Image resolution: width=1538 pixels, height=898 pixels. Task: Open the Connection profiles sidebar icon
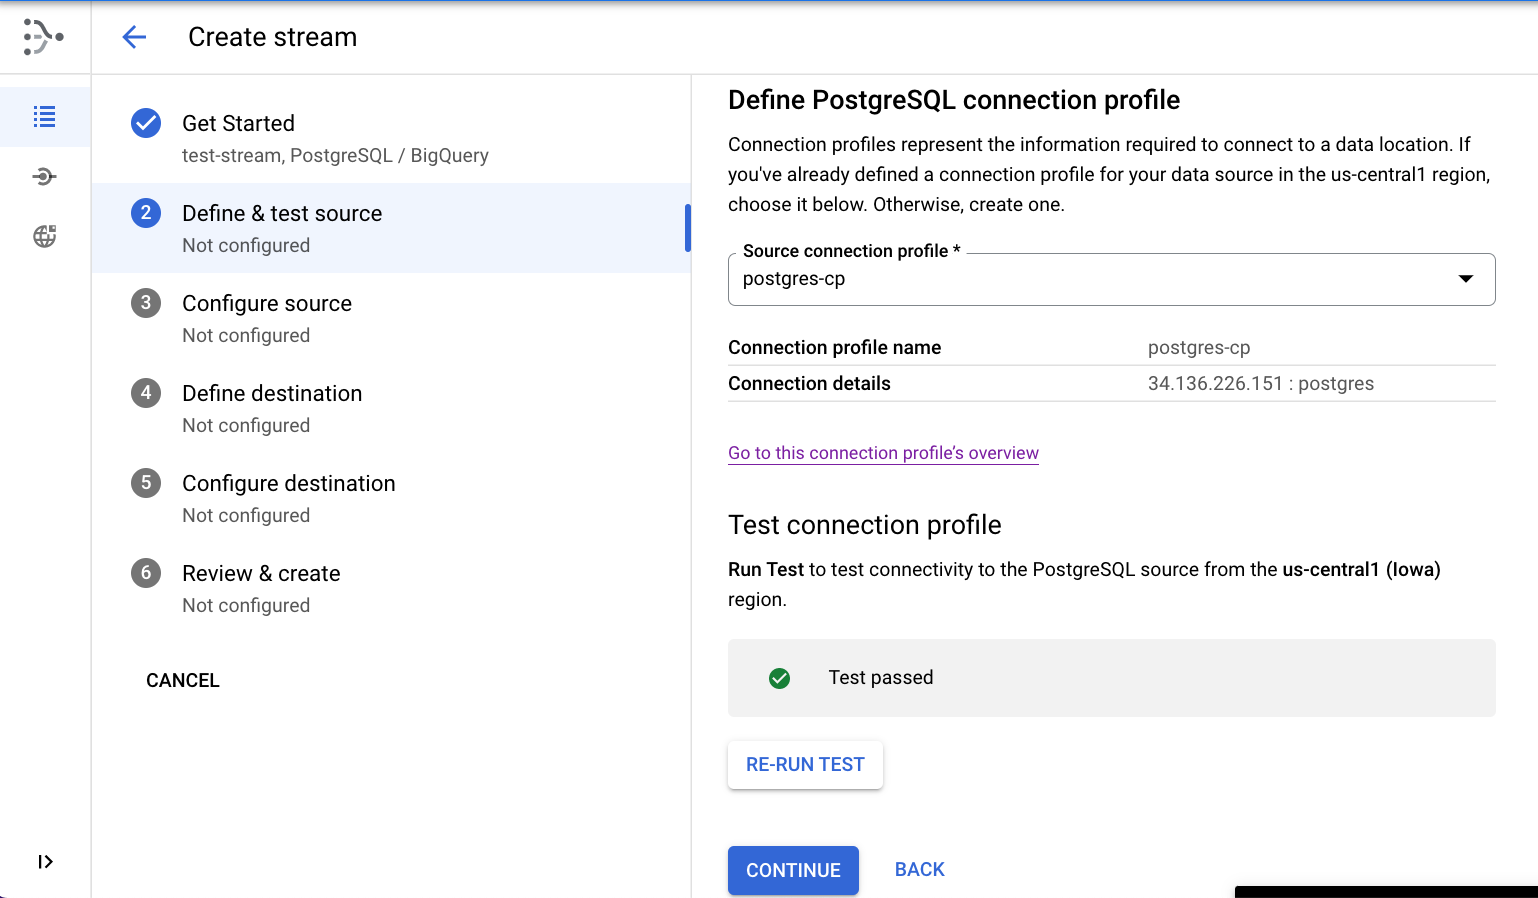(45, 177)
